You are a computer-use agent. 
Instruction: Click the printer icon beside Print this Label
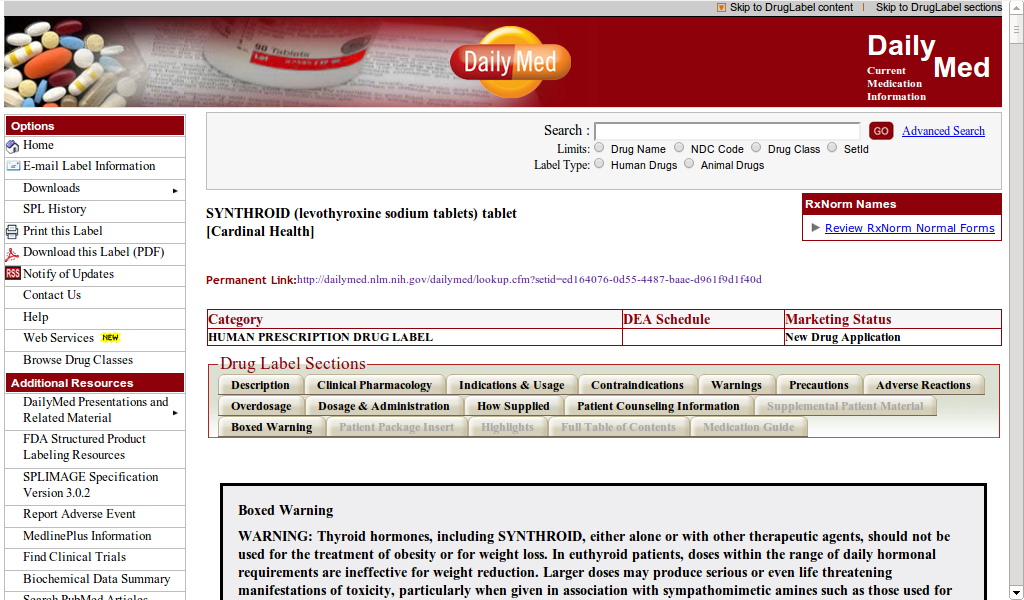click(x=12, y=231)
